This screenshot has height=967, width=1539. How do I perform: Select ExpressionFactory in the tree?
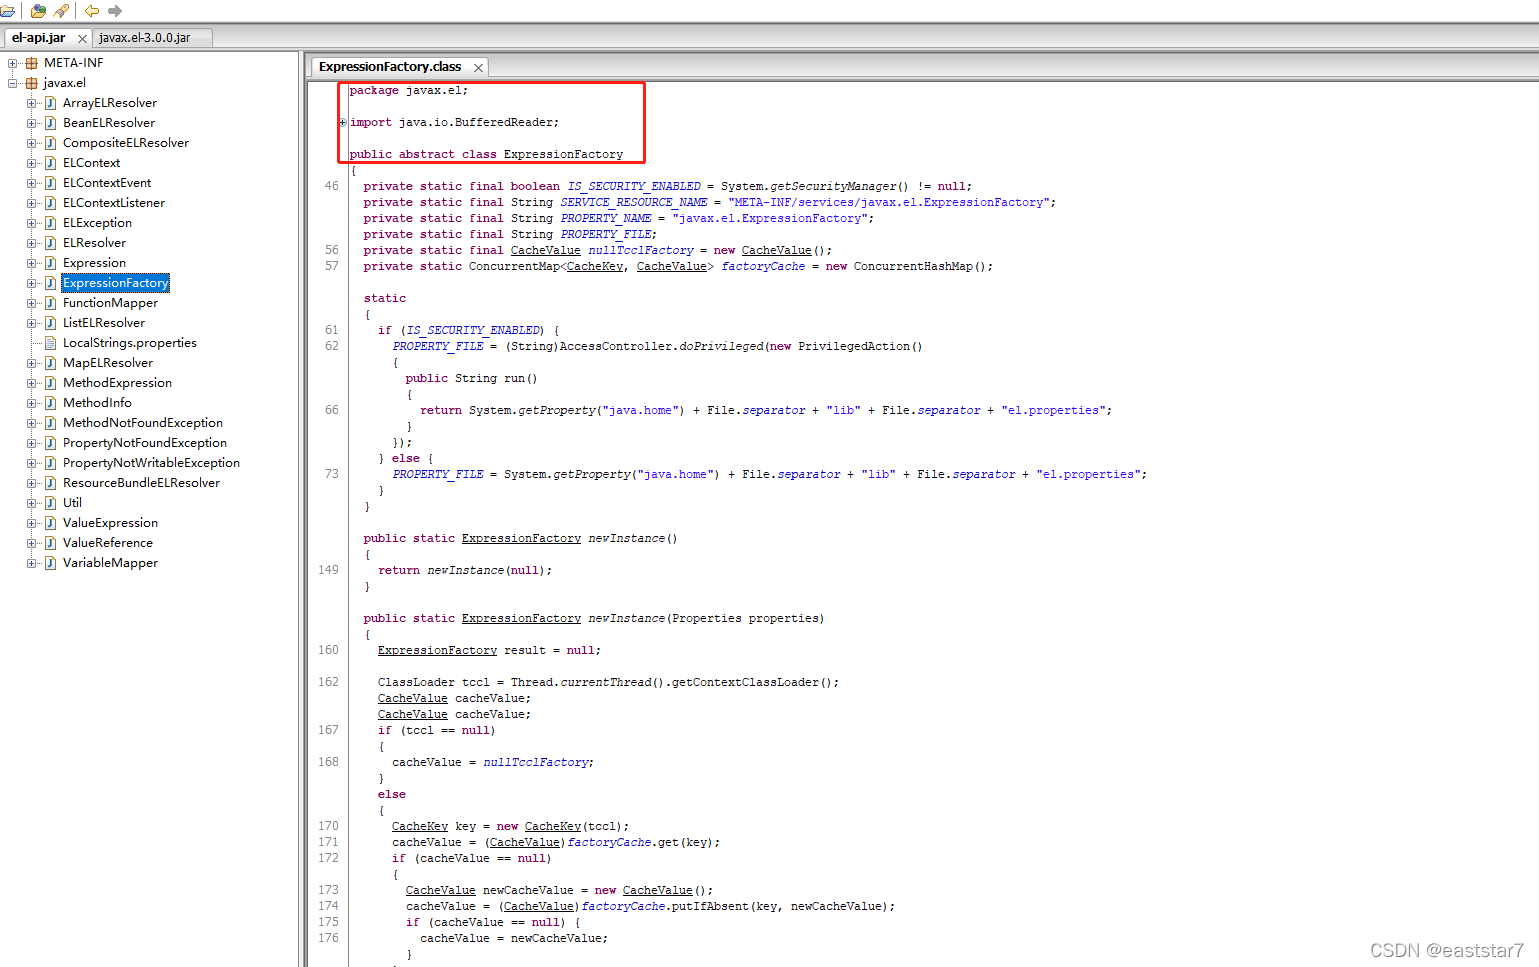point(115,283)
